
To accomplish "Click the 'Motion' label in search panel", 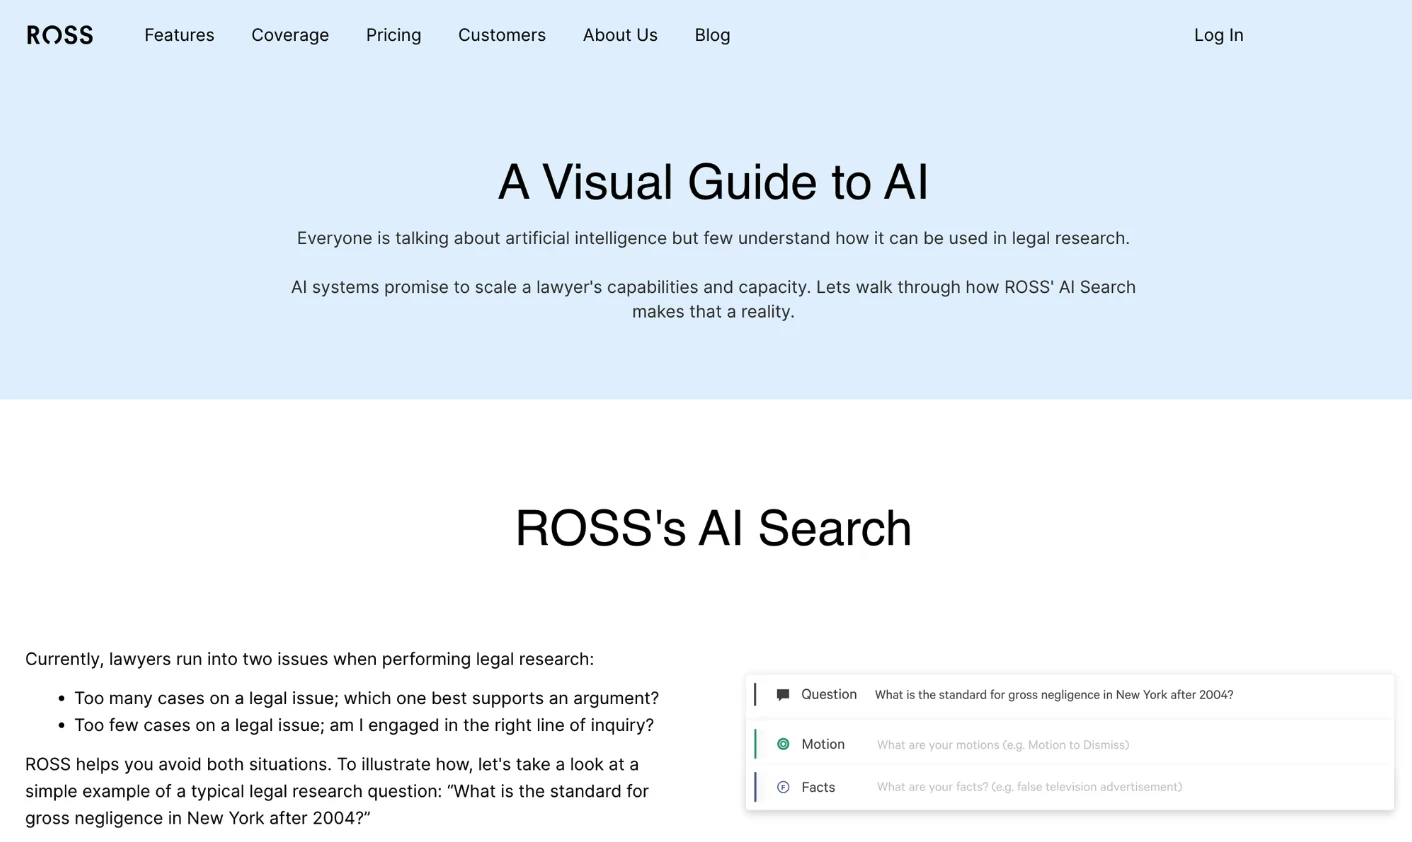I will coord(823,744).
